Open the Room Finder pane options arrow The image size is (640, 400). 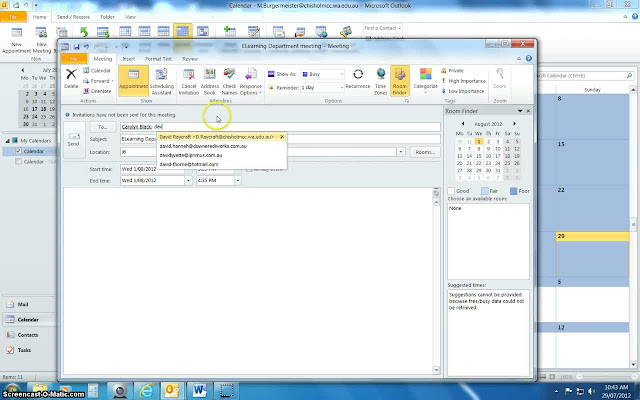(x=520, y=111)
